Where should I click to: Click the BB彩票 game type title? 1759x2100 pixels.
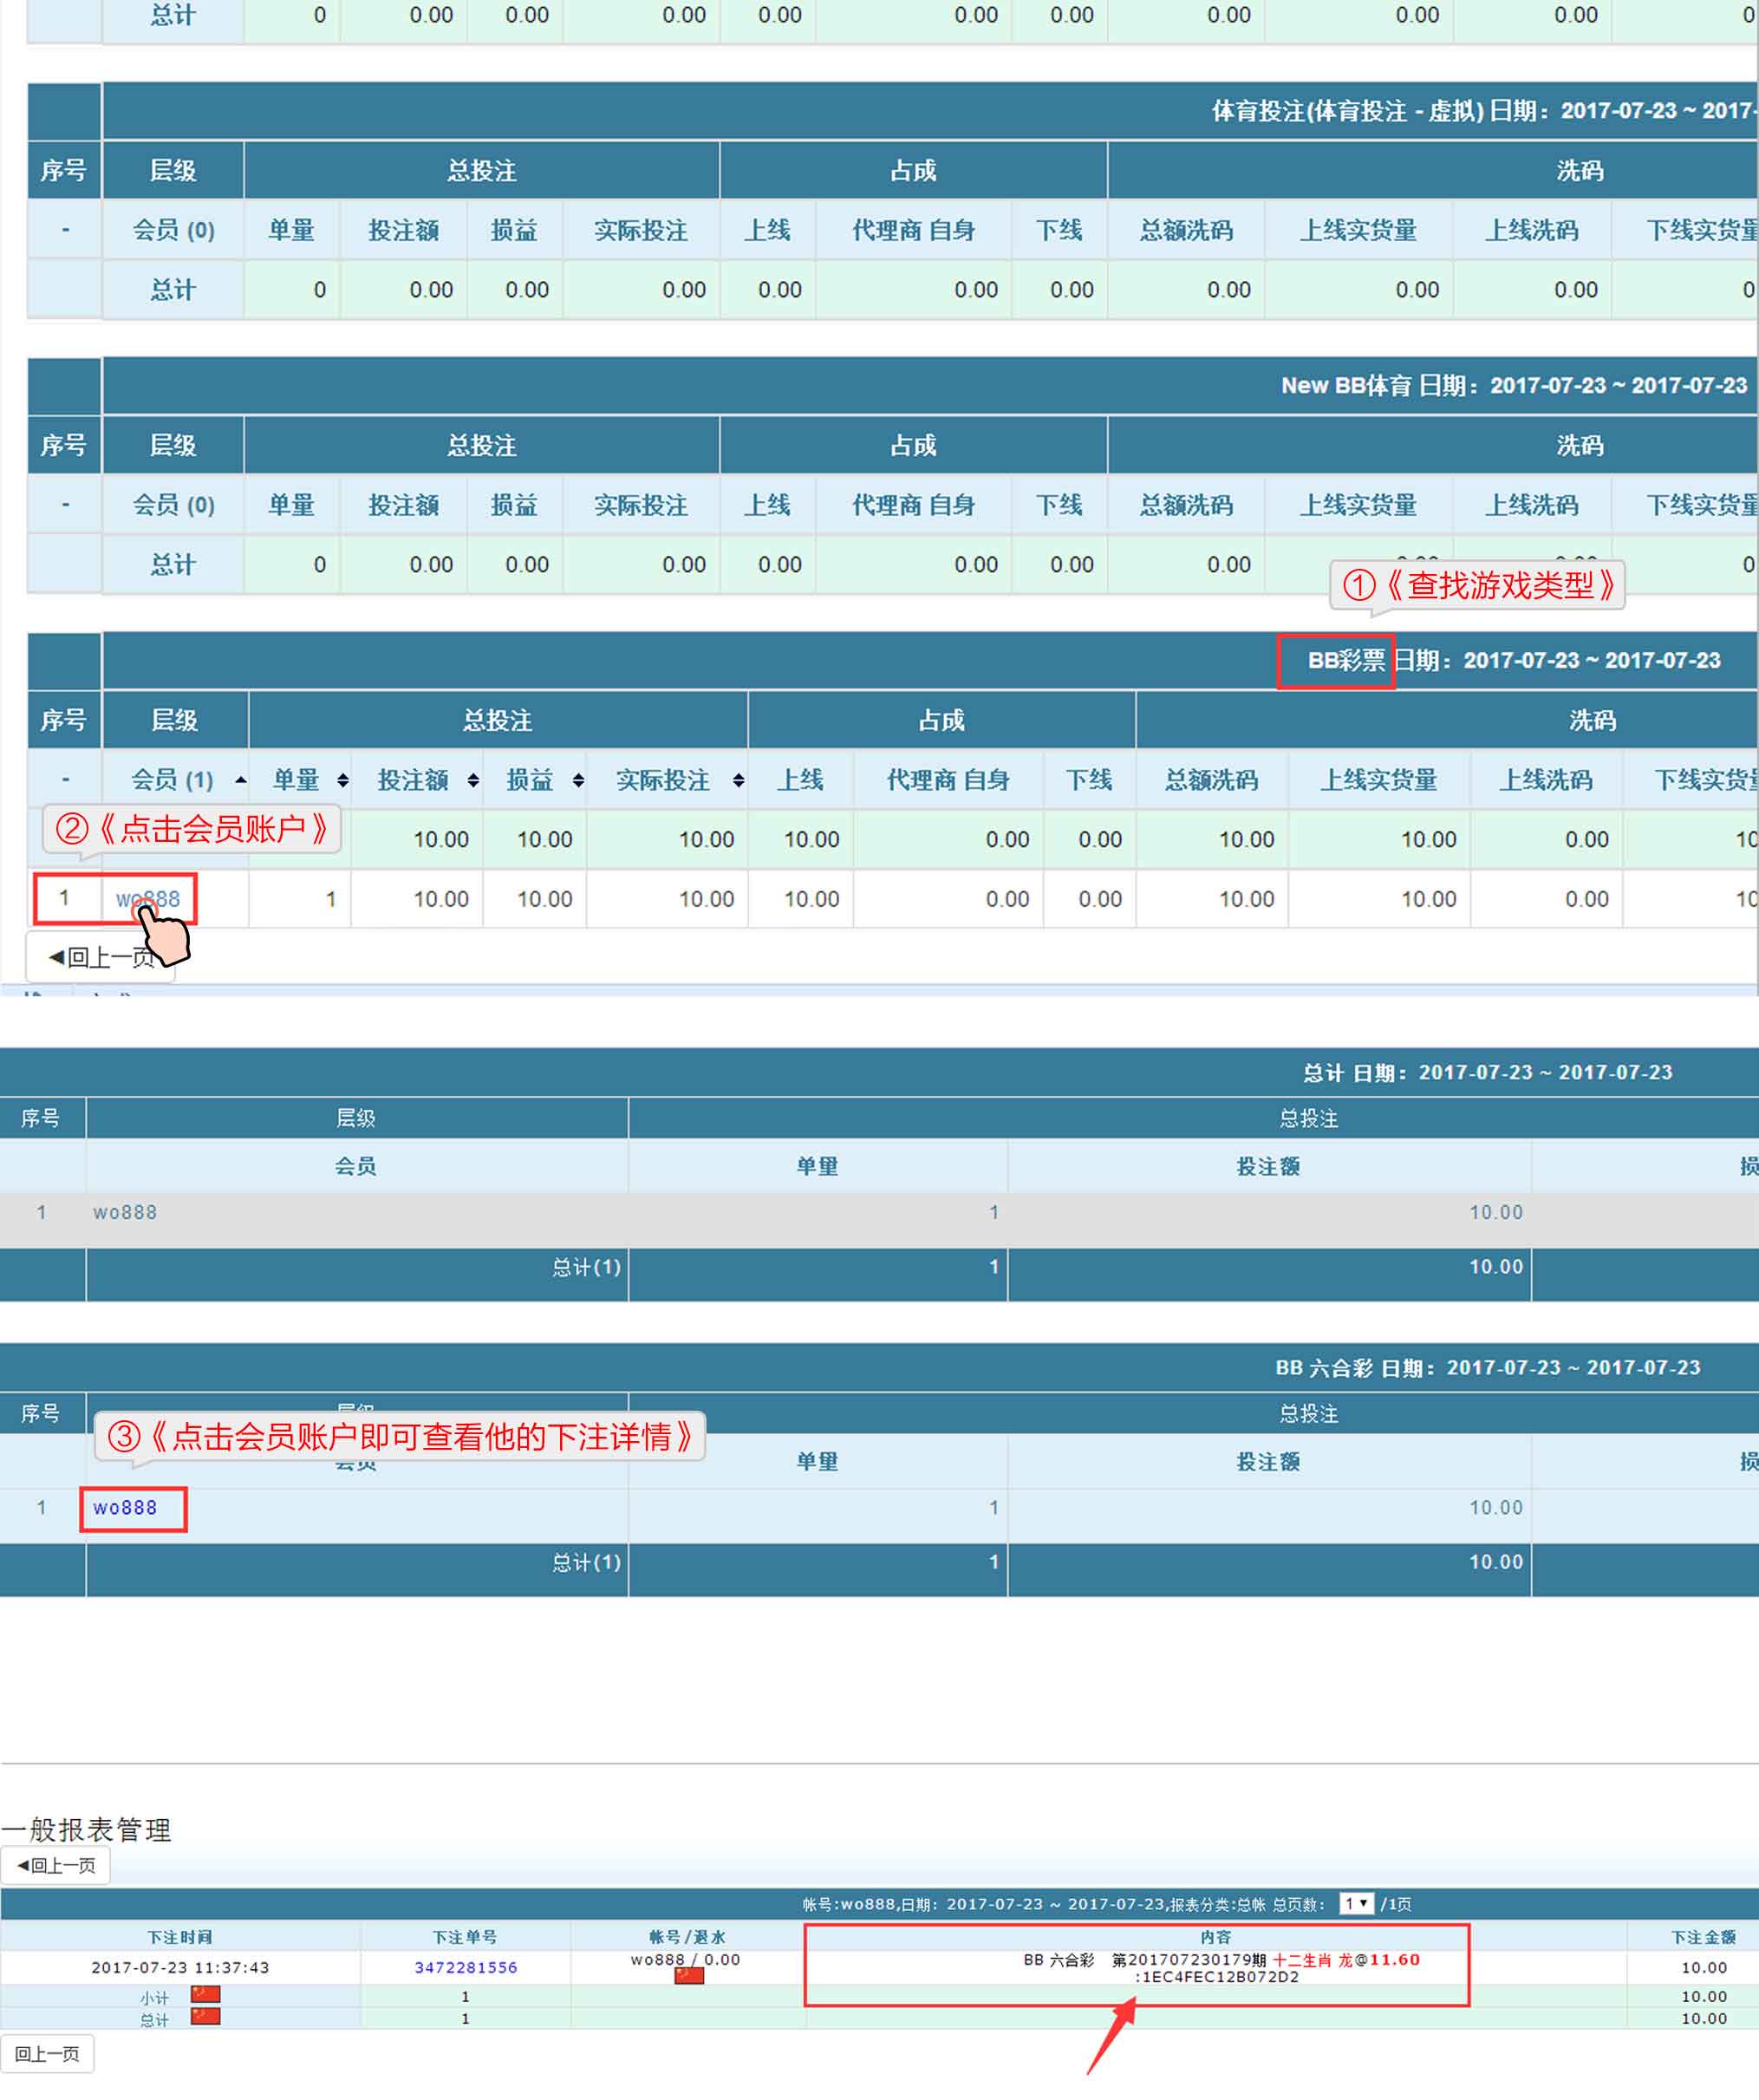point(1345,661)
